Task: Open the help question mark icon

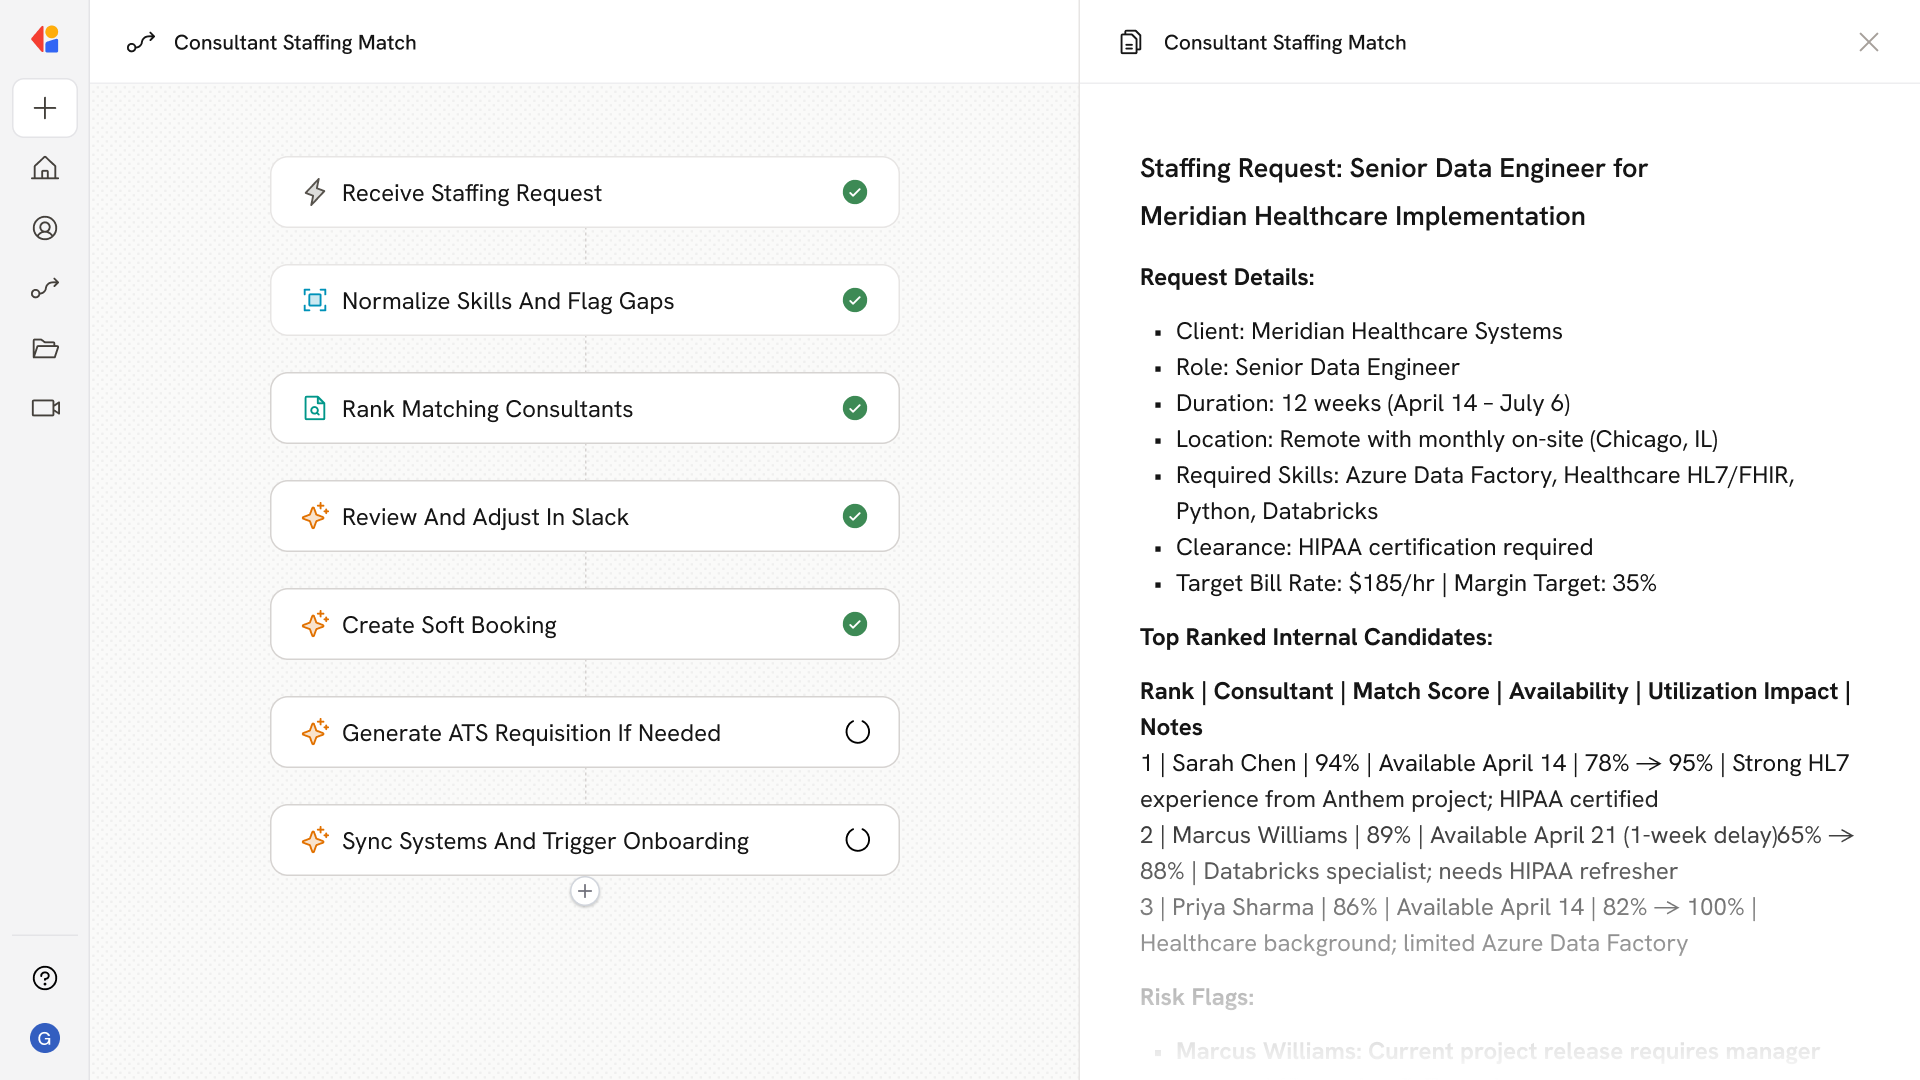Action: [x=45, y=978]
